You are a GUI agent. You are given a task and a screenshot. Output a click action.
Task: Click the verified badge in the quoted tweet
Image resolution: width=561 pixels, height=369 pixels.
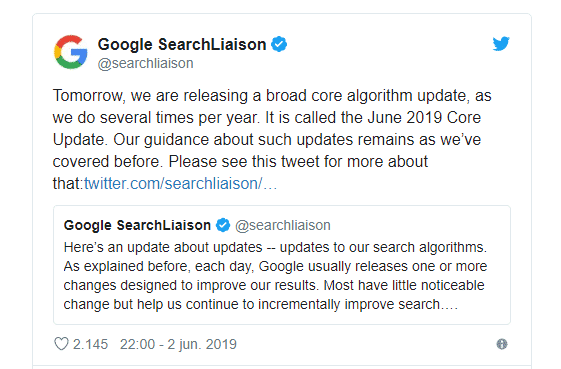[223, 225]
